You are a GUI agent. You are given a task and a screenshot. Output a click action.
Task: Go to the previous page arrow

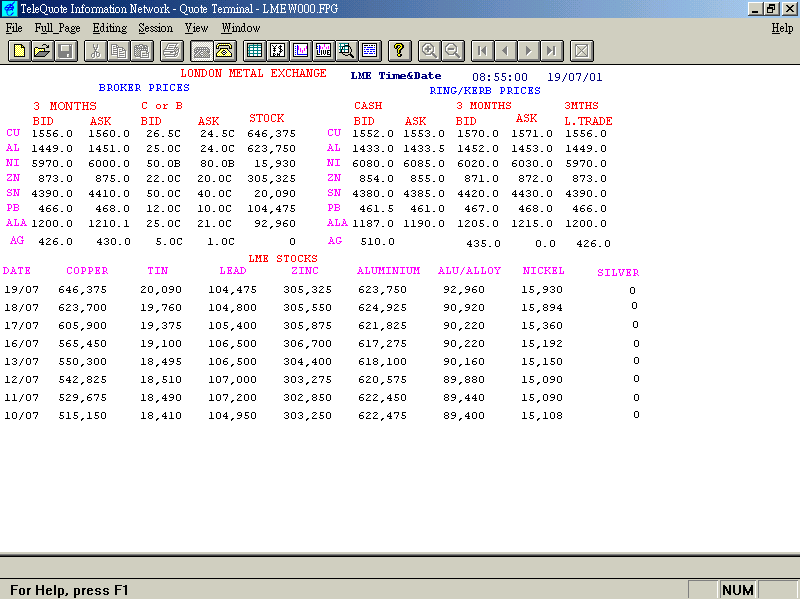505,51
